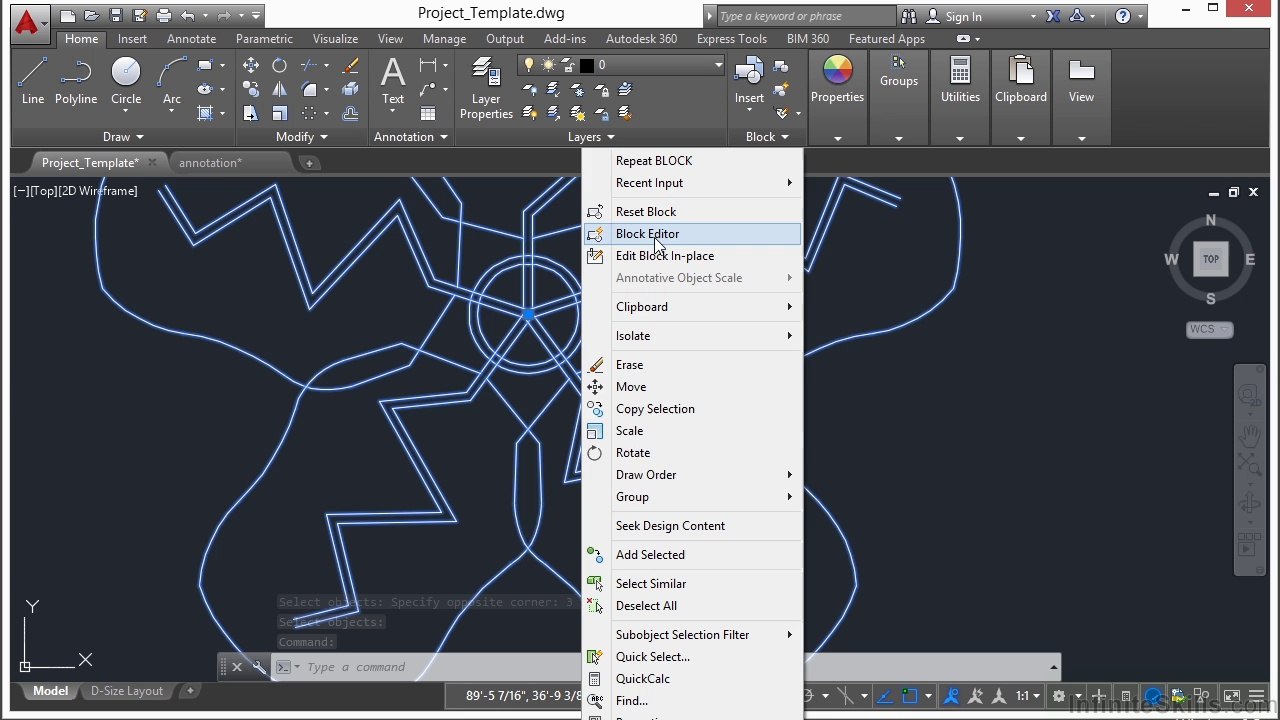This screenshot has width=1280, height=720.
Task: Select the Circle tool
Action: pyautogui.click(x=126, y=80)
